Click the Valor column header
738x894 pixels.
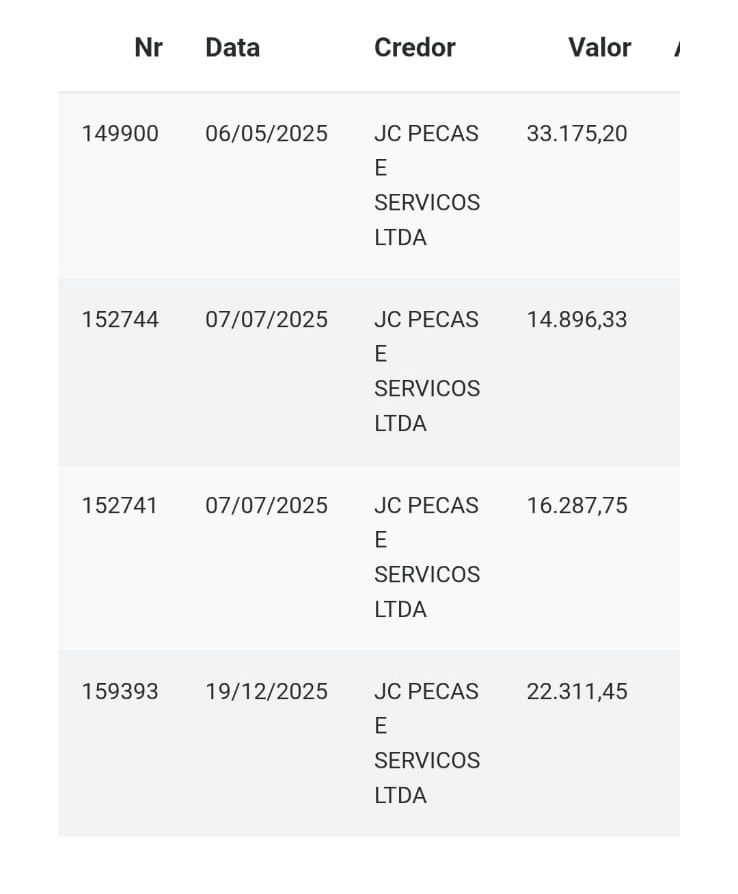599,47
